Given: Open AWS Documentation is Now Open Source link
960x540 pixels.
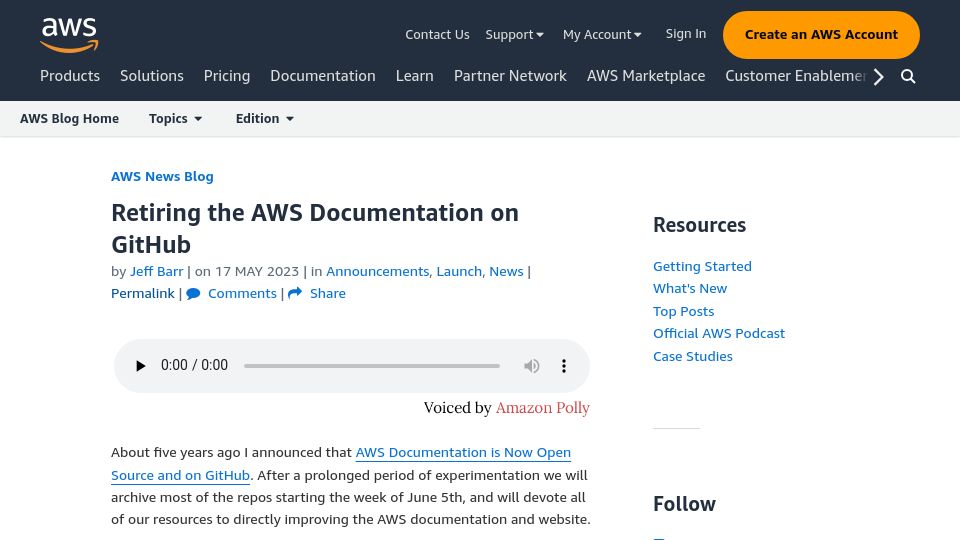Looking at the screenshot, I should coord(340,463).
